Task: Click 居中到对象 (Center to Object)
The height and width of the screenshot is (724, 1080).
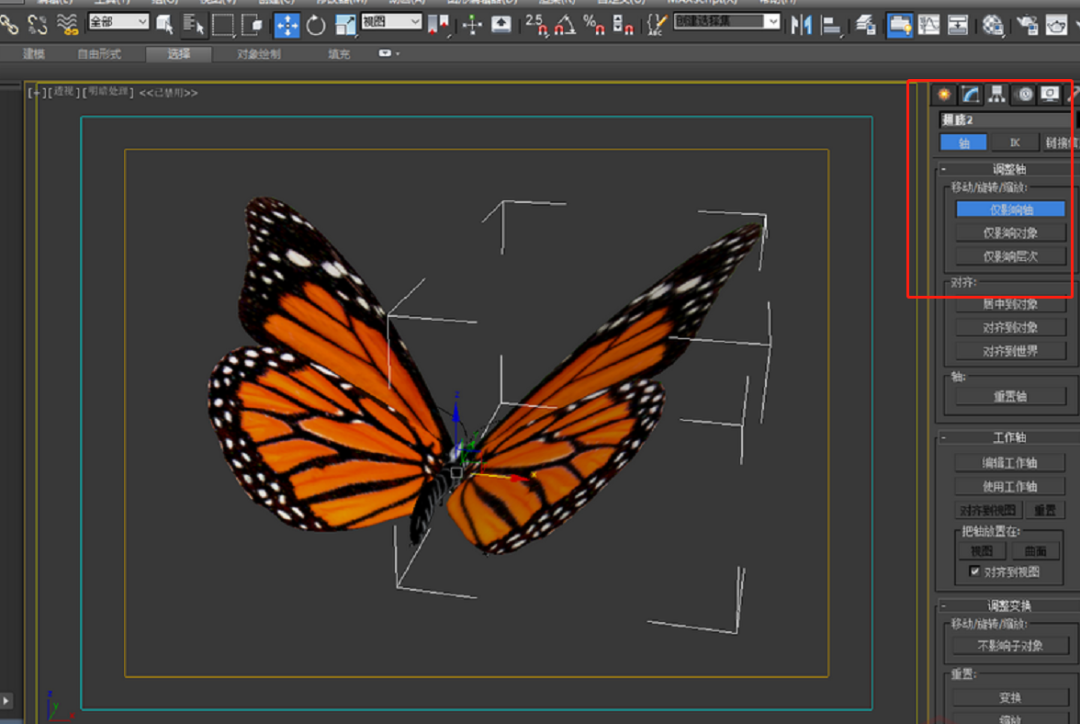Action: pos(1010,304)
